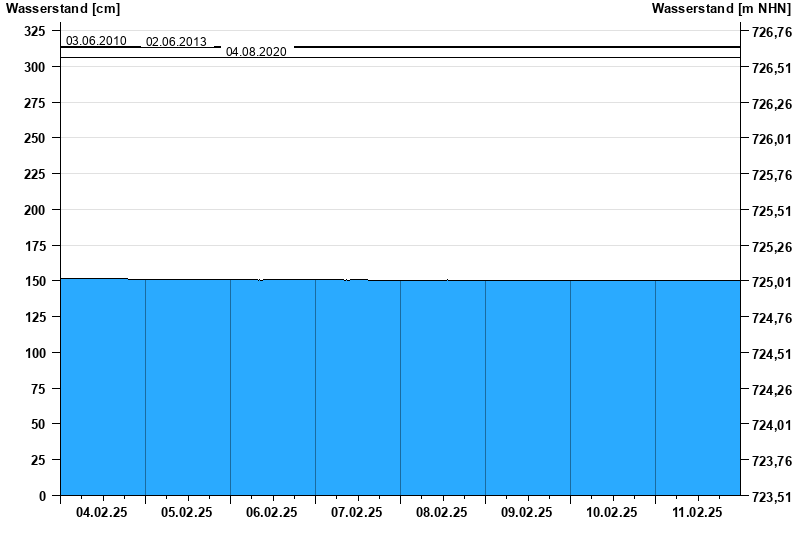This screenshot has height=550, width=800.
Task: Select the 07.02.25 date on the x-axis
Action: (357, 512)
